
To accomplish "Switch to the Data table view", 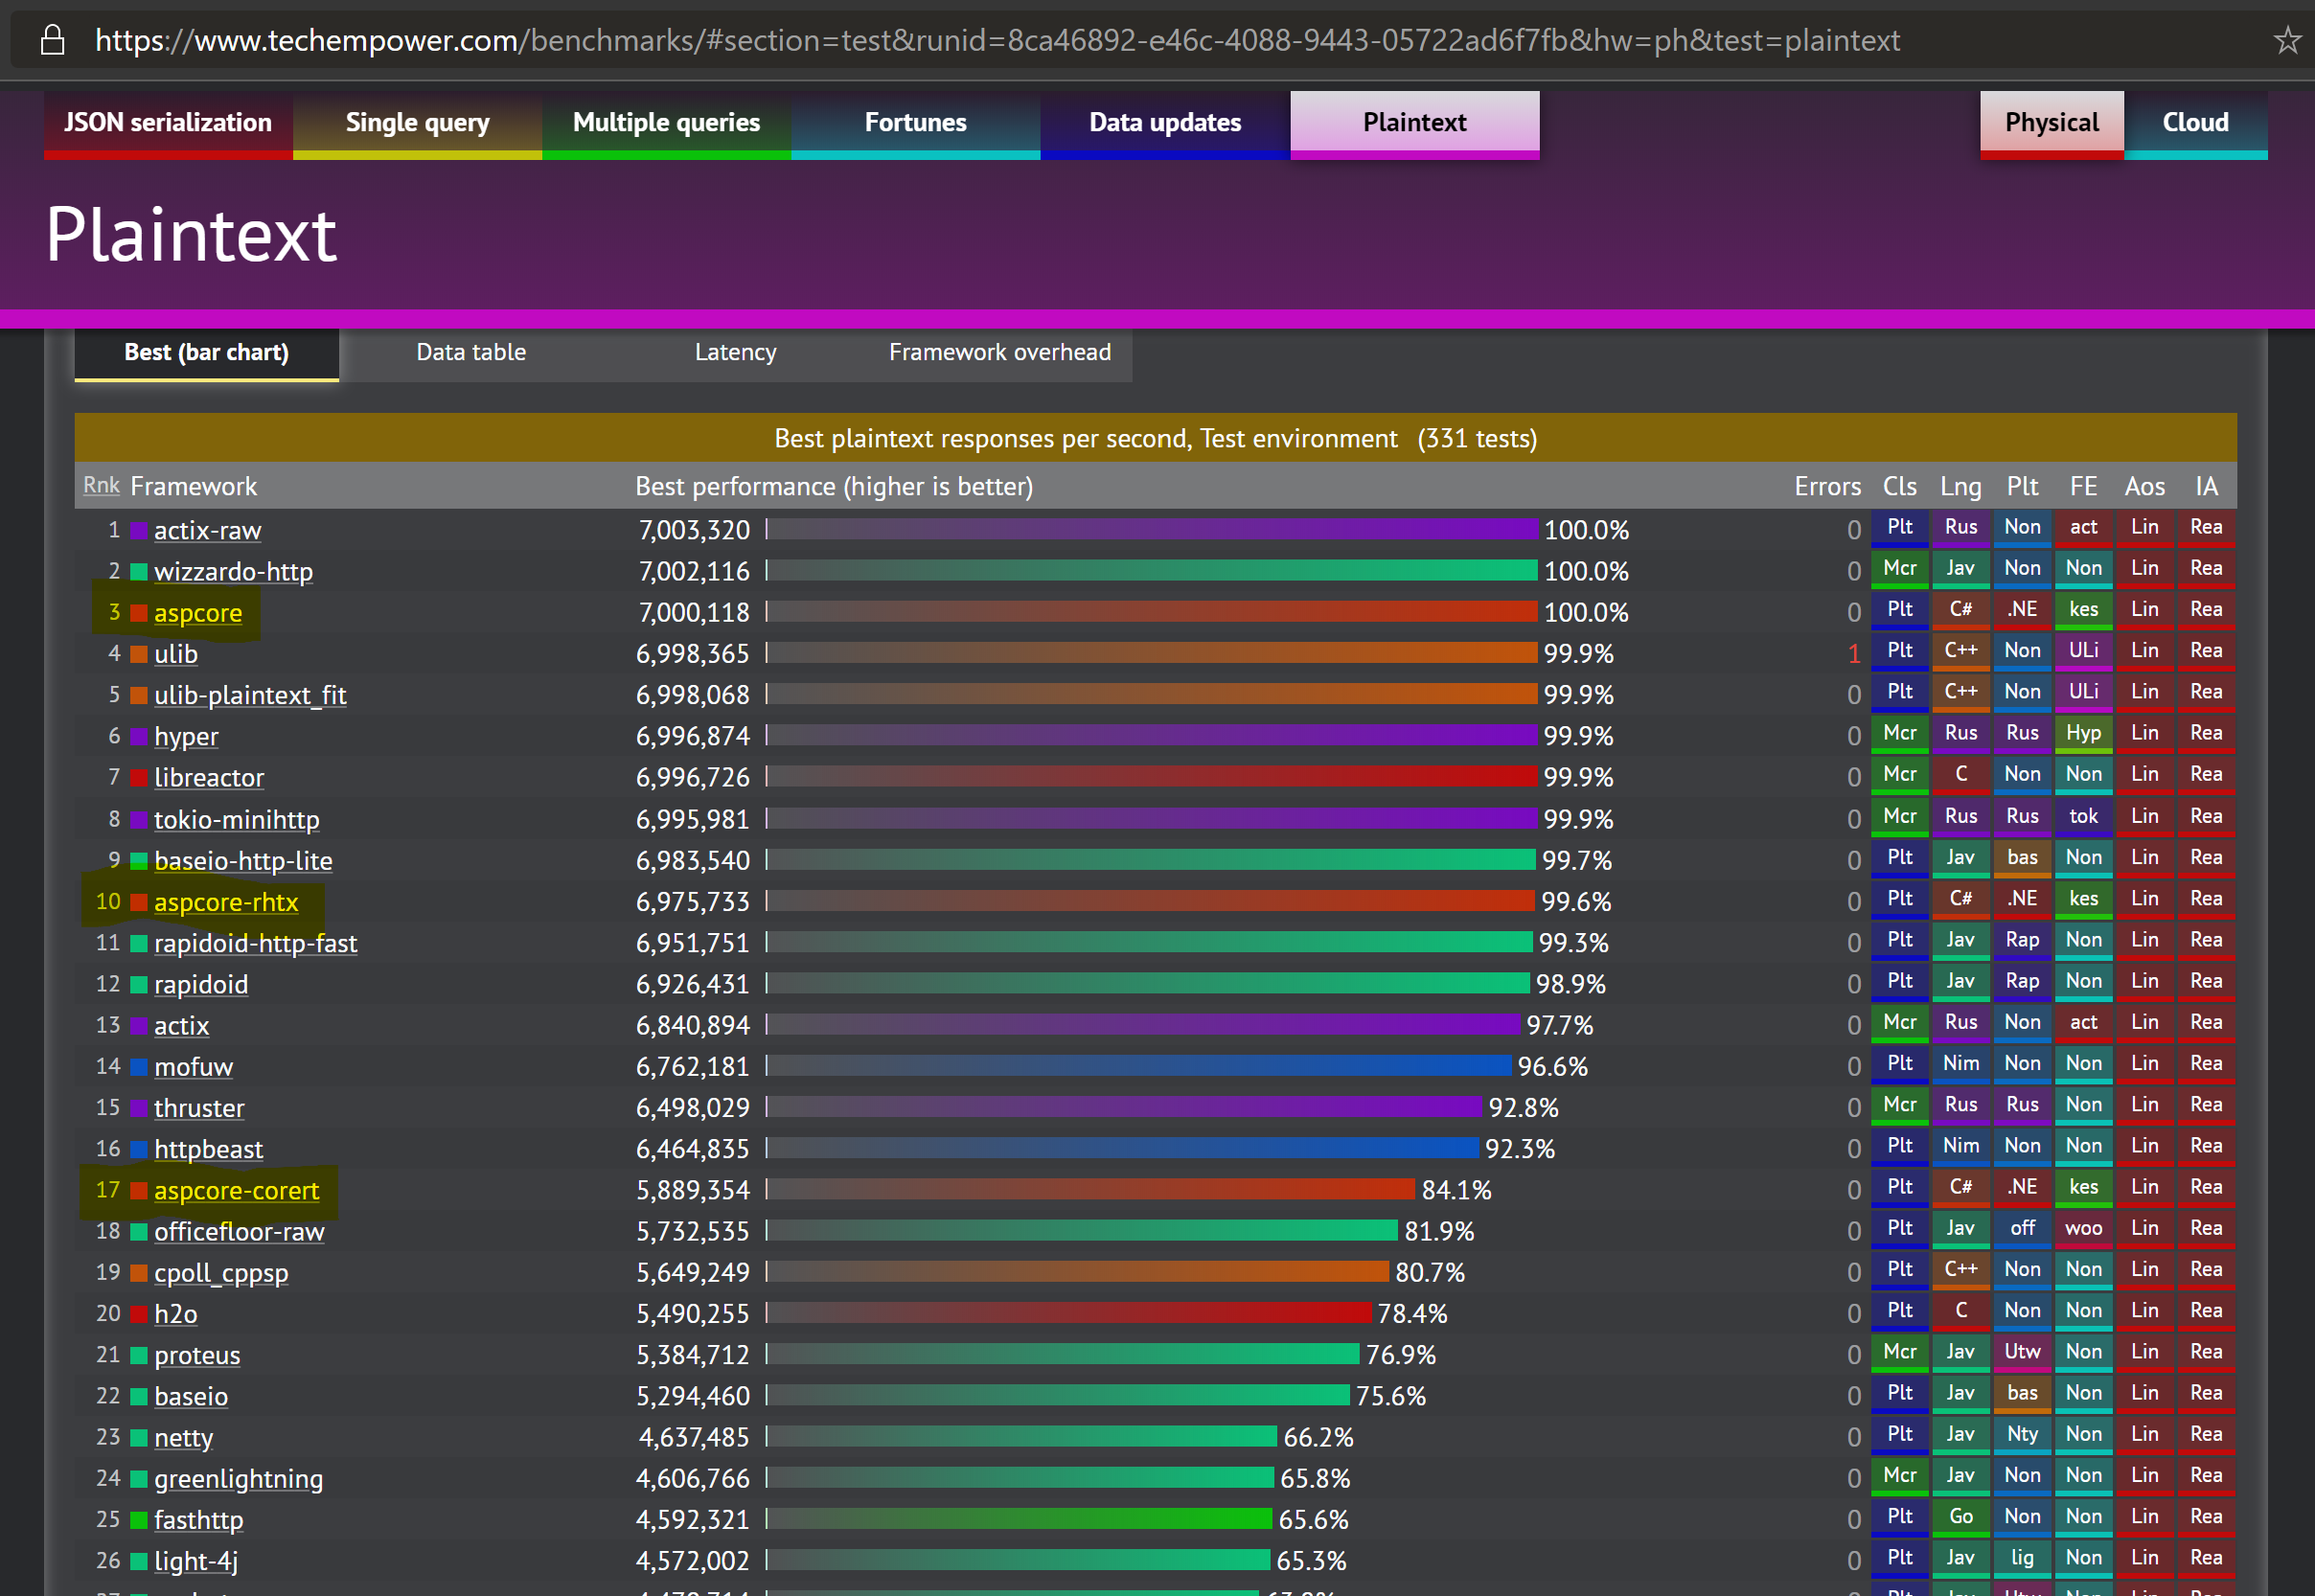I will (x=471, y=353).
